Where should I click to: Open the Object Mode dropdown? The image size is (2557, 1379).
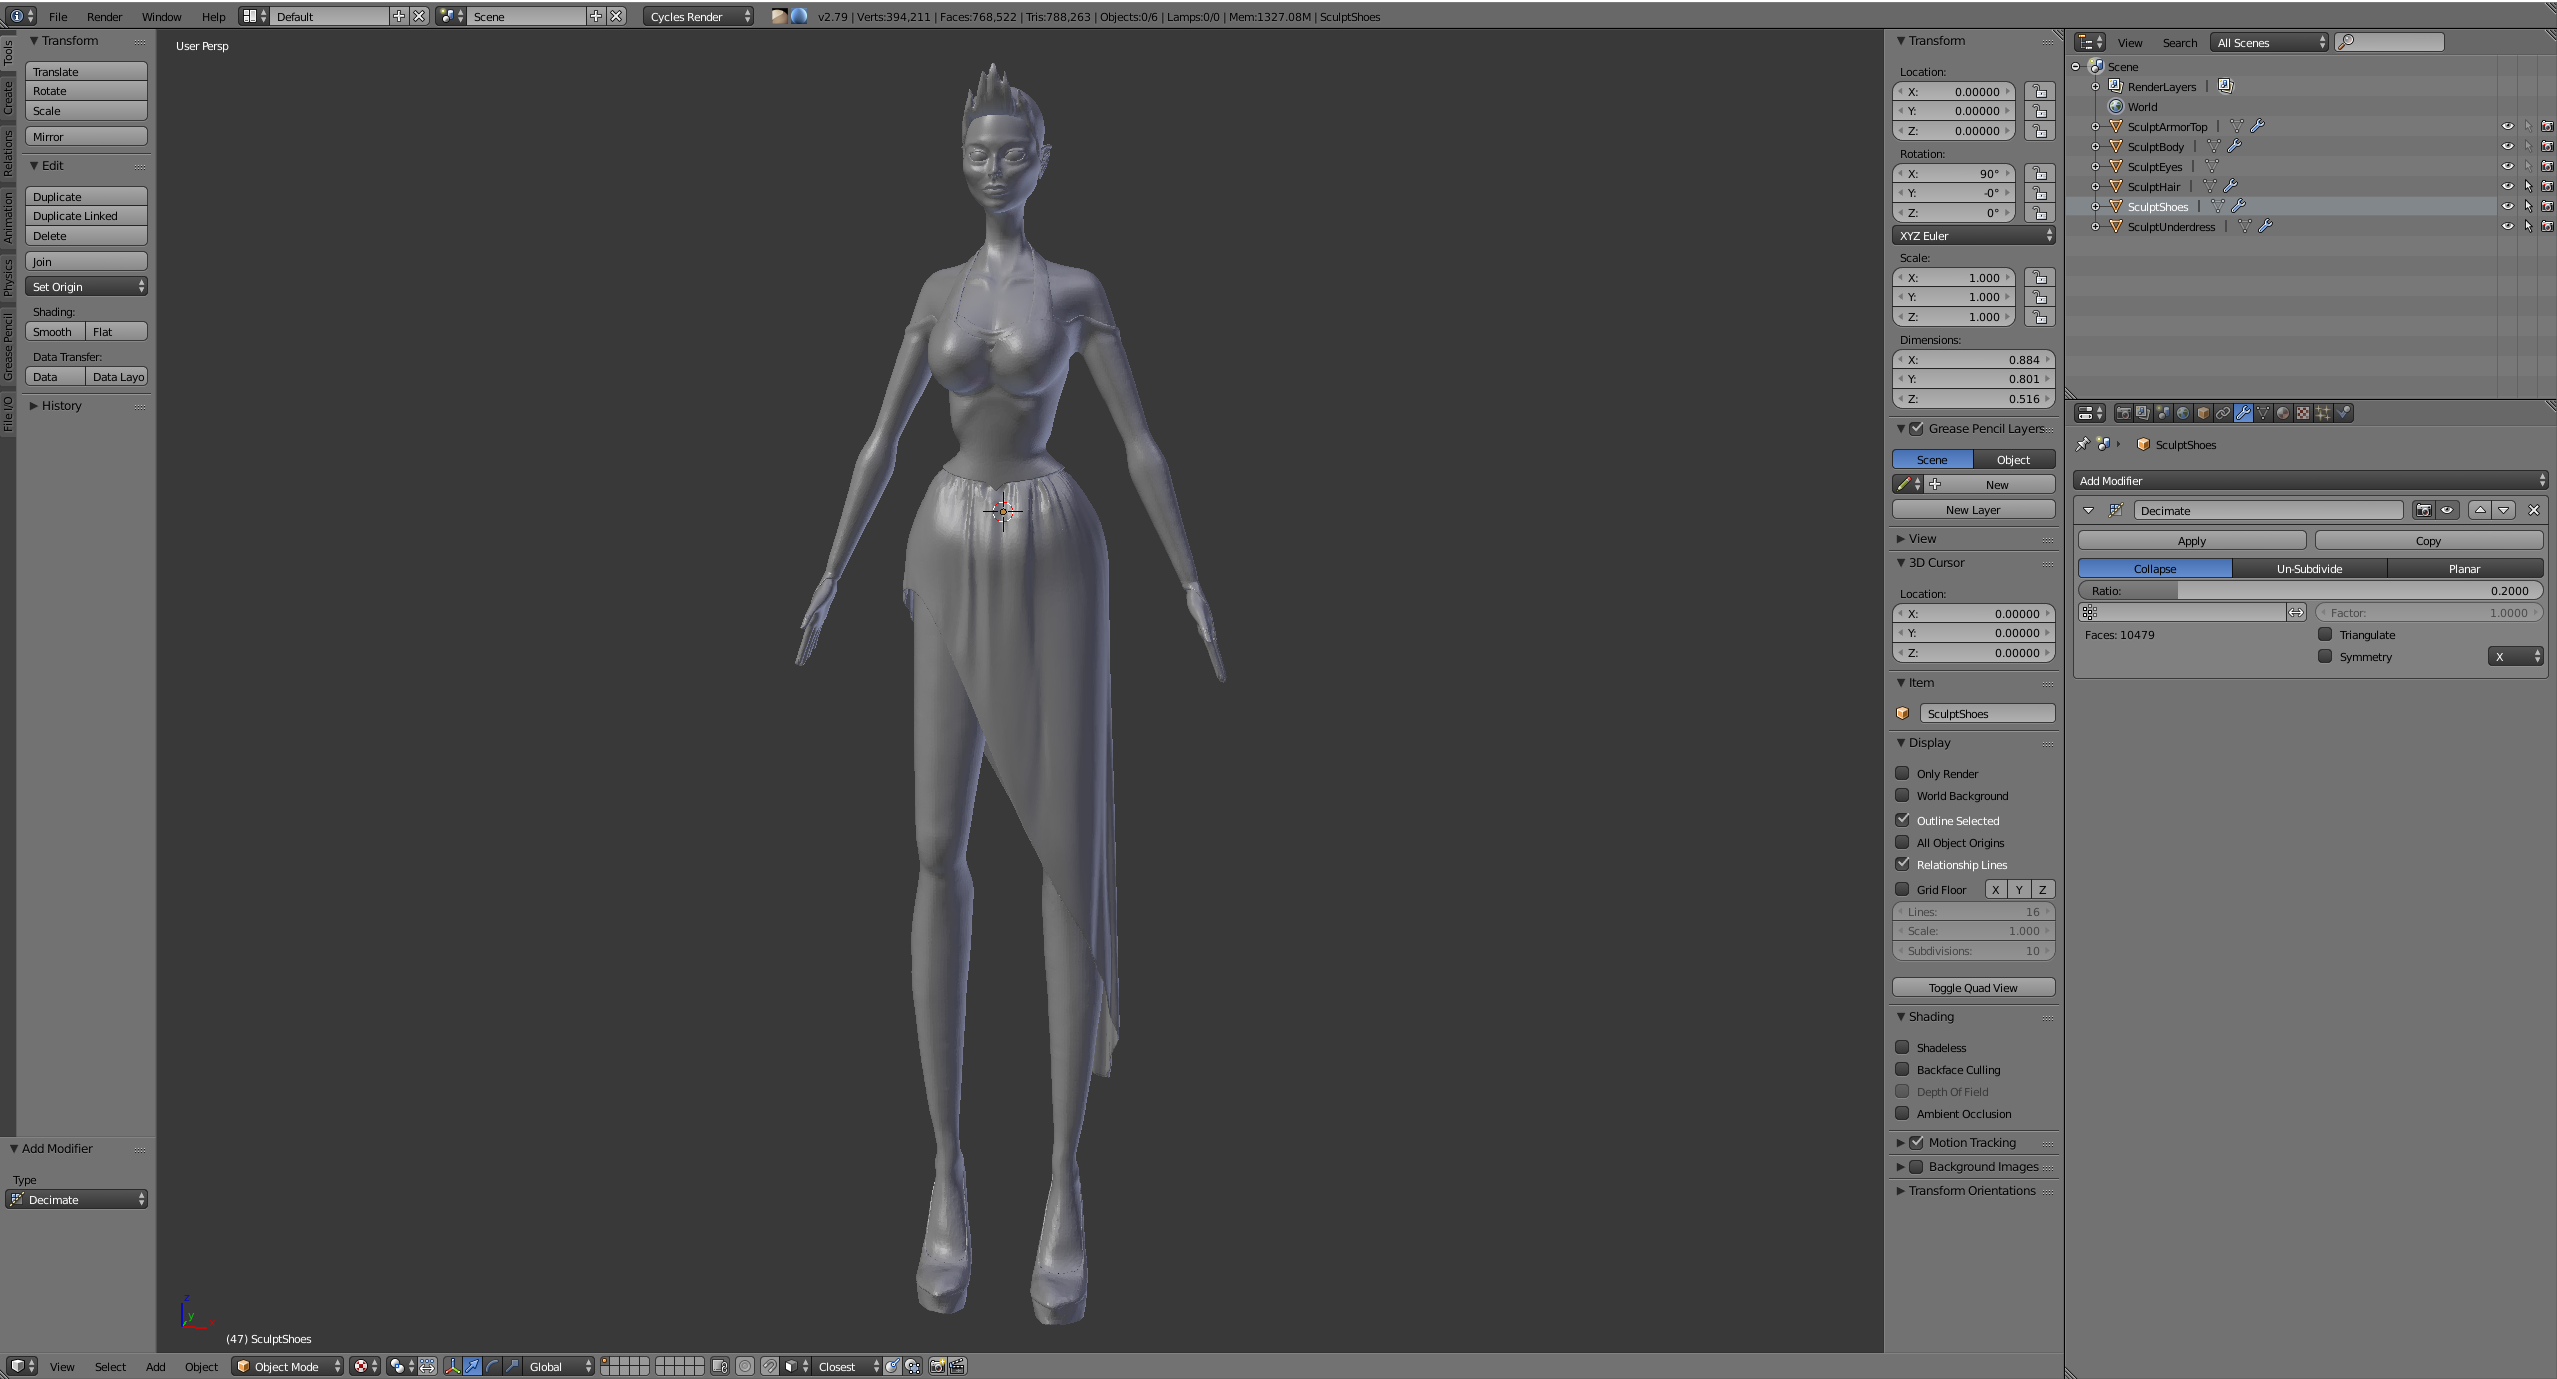pyautogui.click(x=287, y=1366)
